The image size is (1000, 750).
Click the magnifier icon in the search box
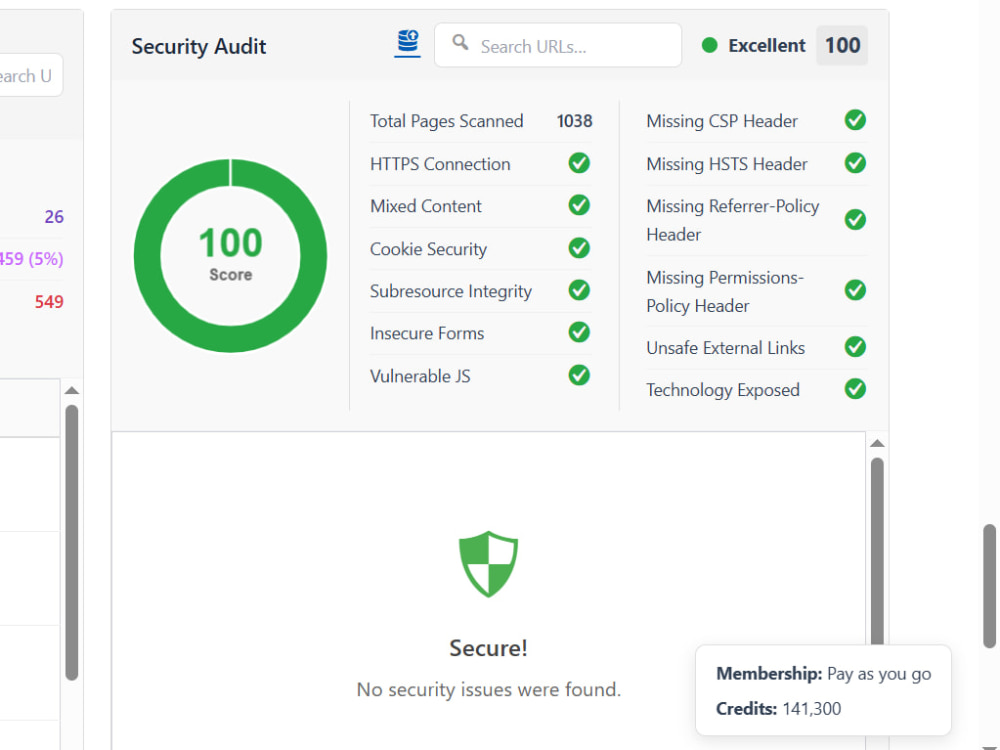460,43
